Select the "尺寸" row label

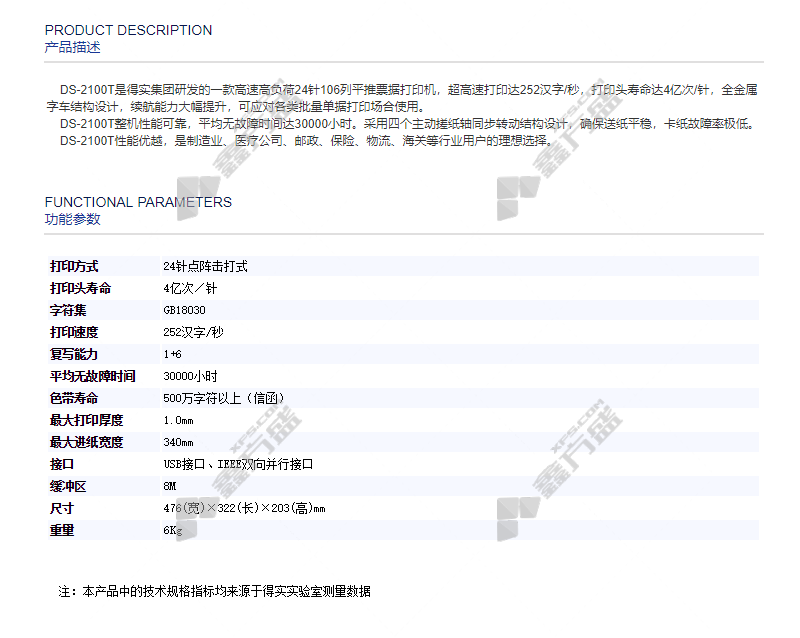(x=62, y=508)
